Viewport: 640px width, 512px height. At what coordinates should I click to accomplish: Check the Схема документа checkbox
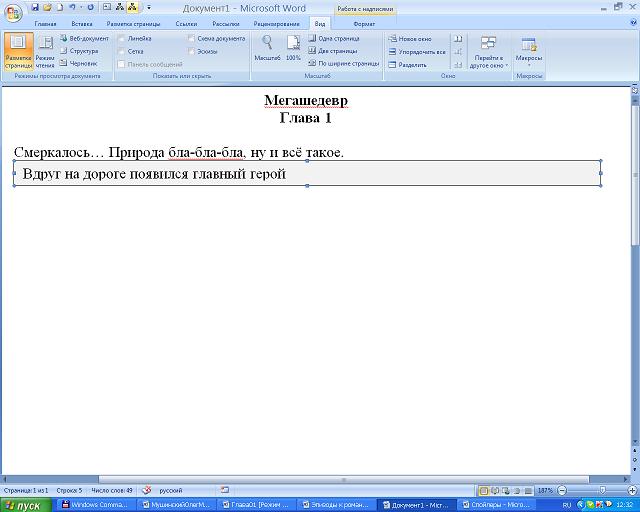(x=192, y=38)
